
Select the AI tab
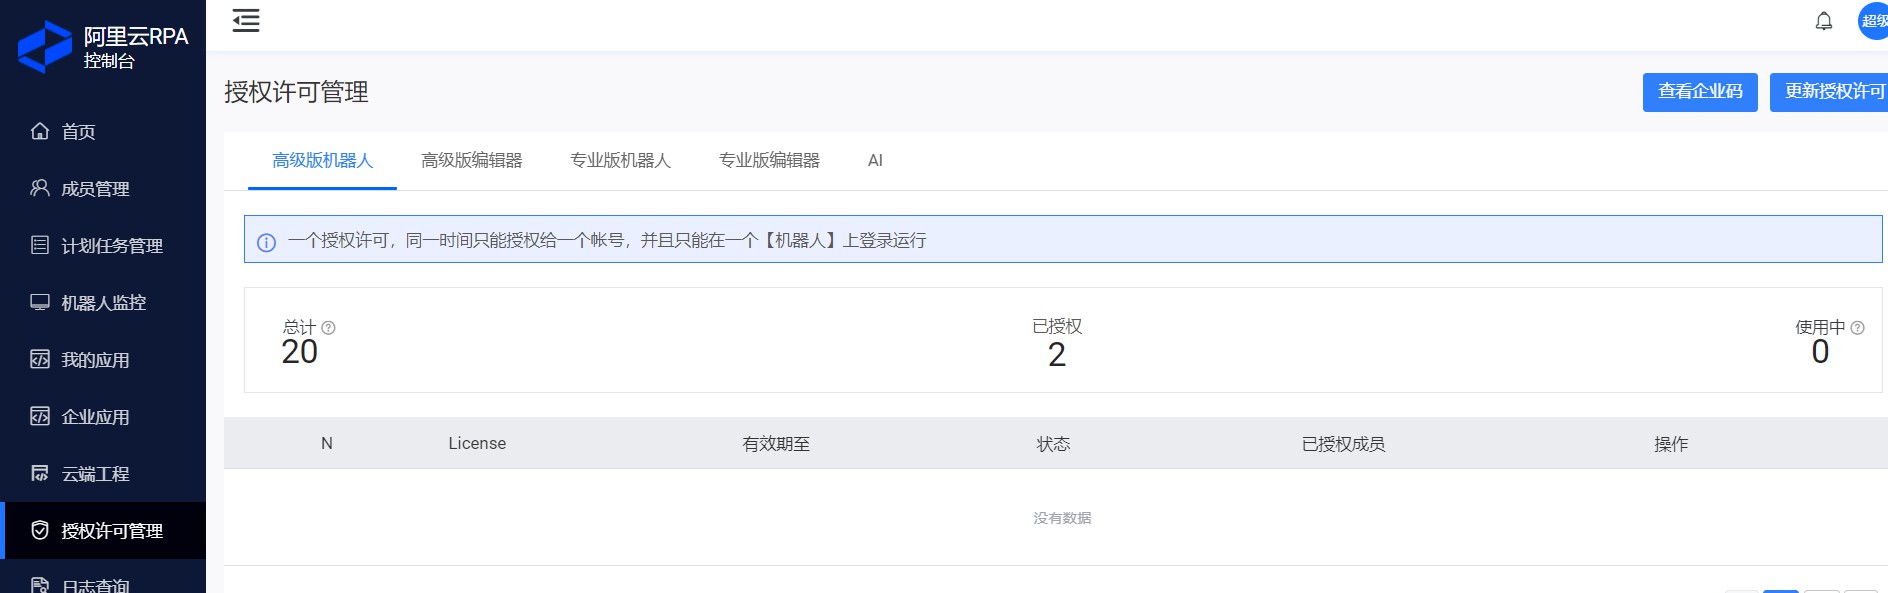[875, 160]
